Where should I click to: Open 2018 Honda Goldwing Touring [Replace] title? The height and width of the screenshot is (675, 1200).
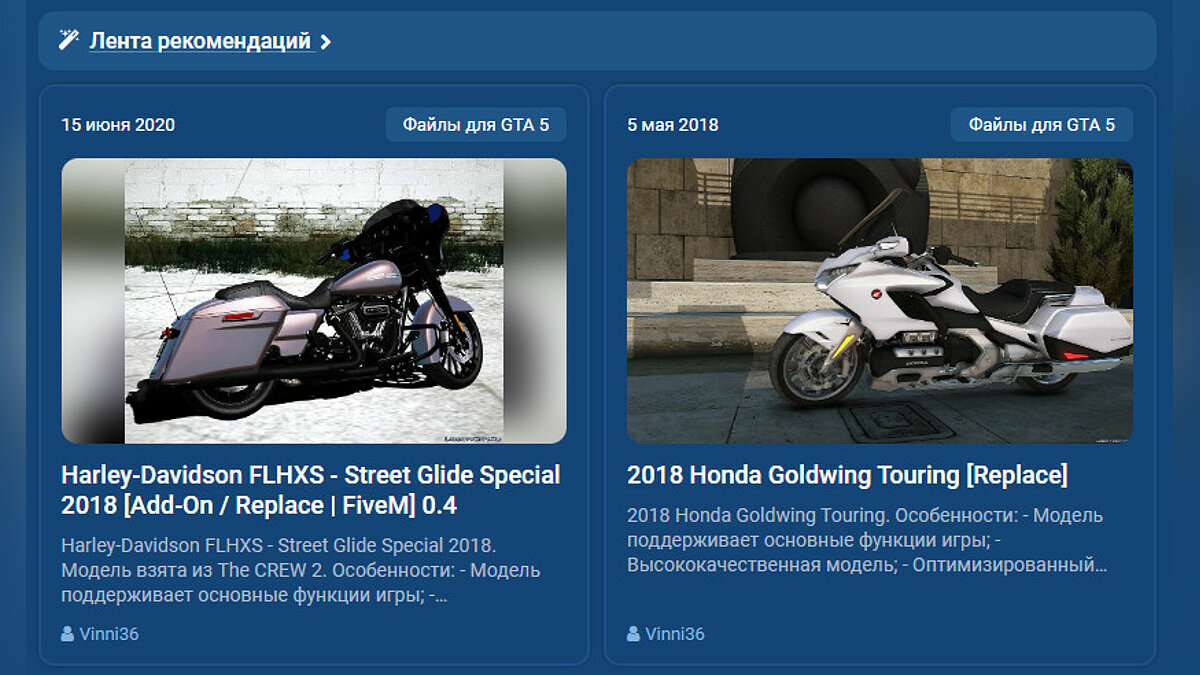(847, 475)
